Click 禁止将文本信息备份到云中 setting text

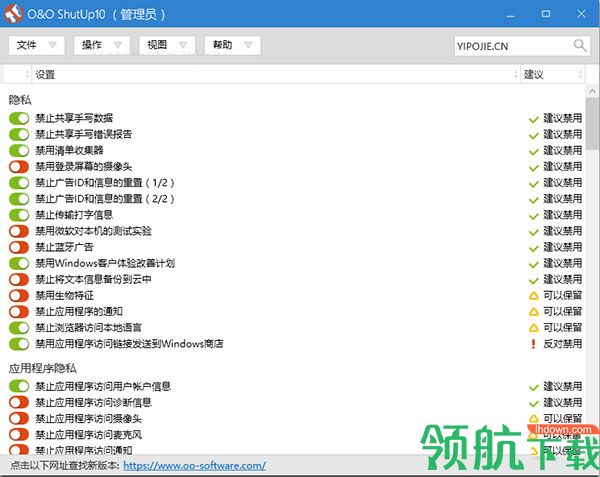point(93,279)
